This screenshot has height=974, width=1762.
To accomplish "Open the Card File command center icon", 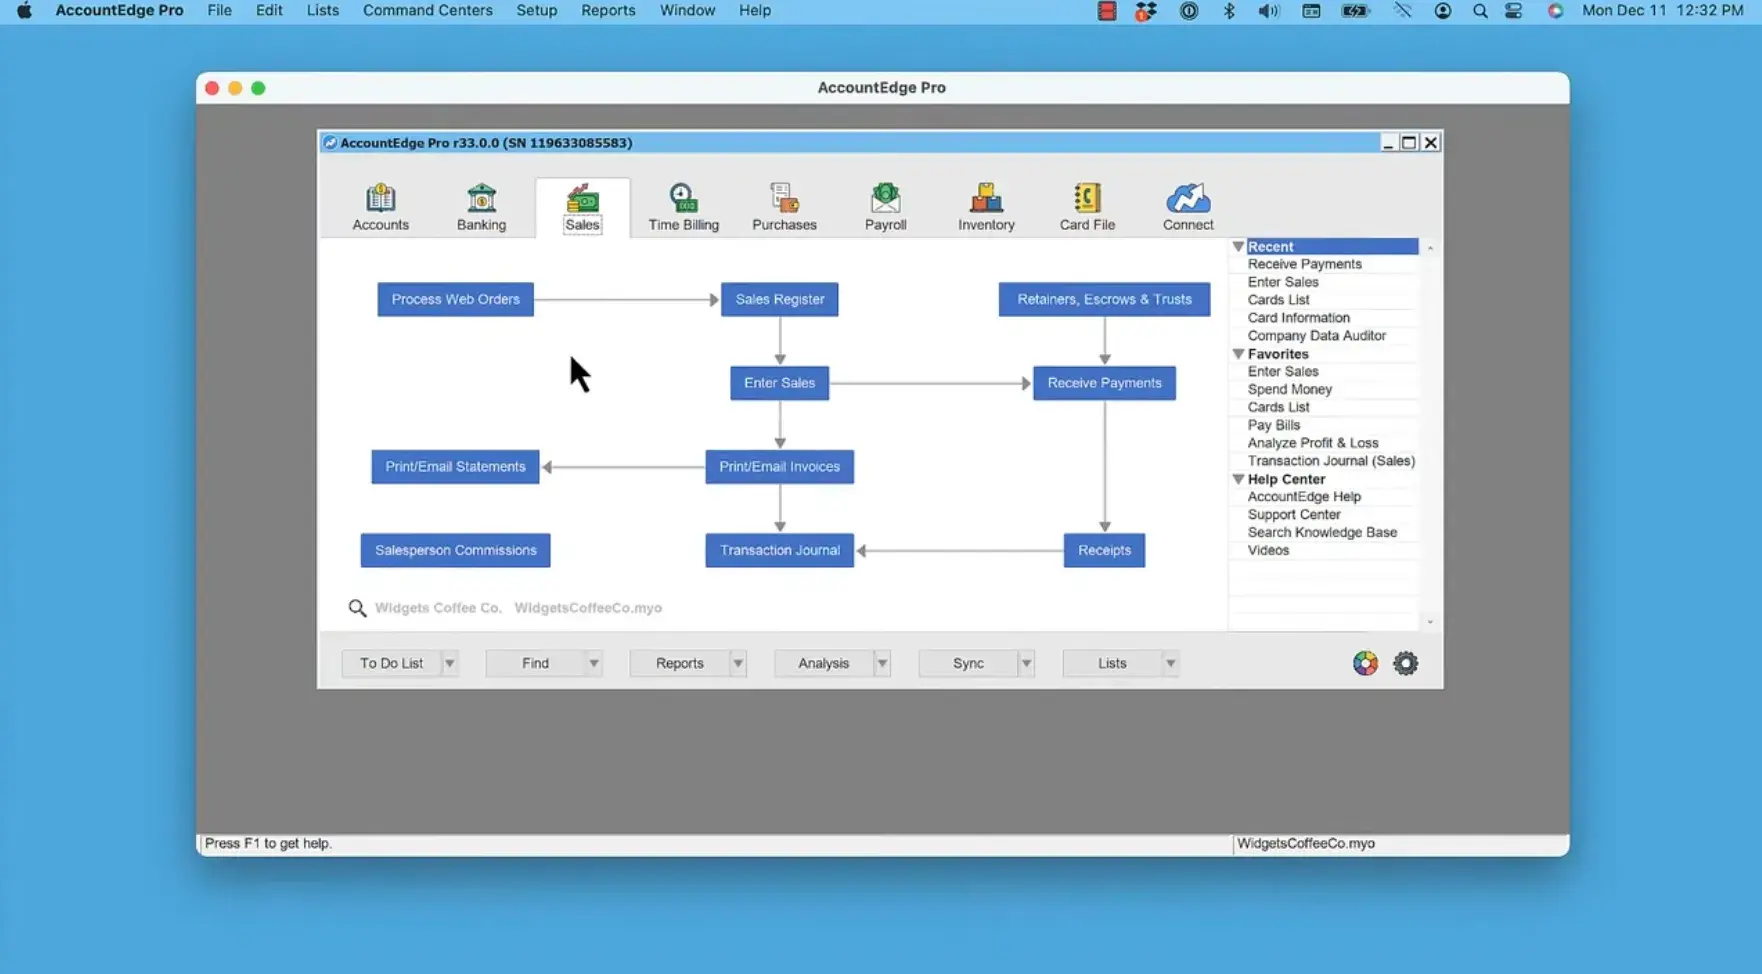I will coord(1087,197).
